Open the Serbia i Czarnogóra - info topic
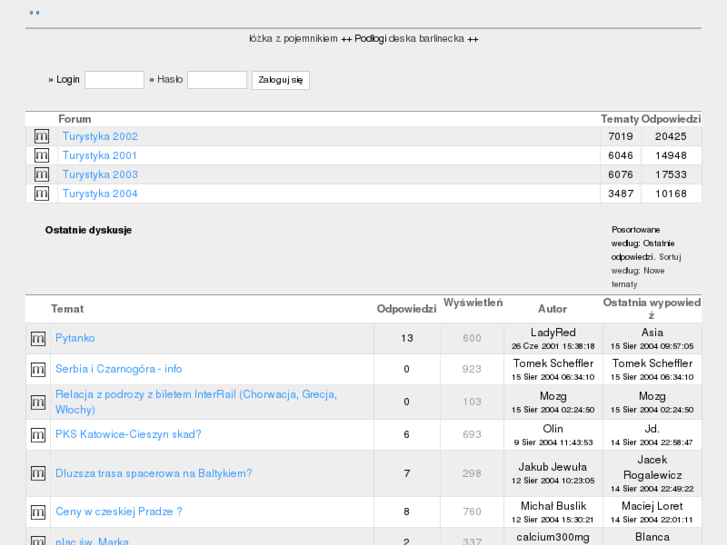The image size is (727, 545). [119, 369]
